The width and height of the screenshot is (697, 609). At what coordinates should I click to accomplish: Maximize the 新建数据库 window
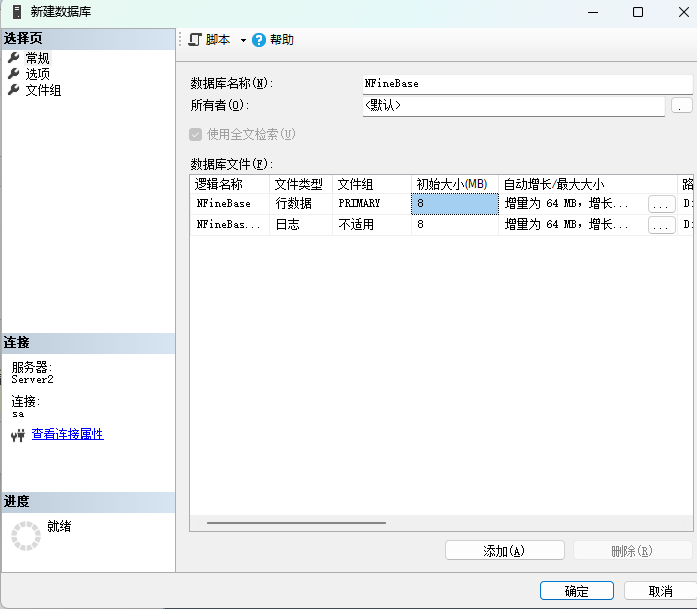tap(638, 12)
